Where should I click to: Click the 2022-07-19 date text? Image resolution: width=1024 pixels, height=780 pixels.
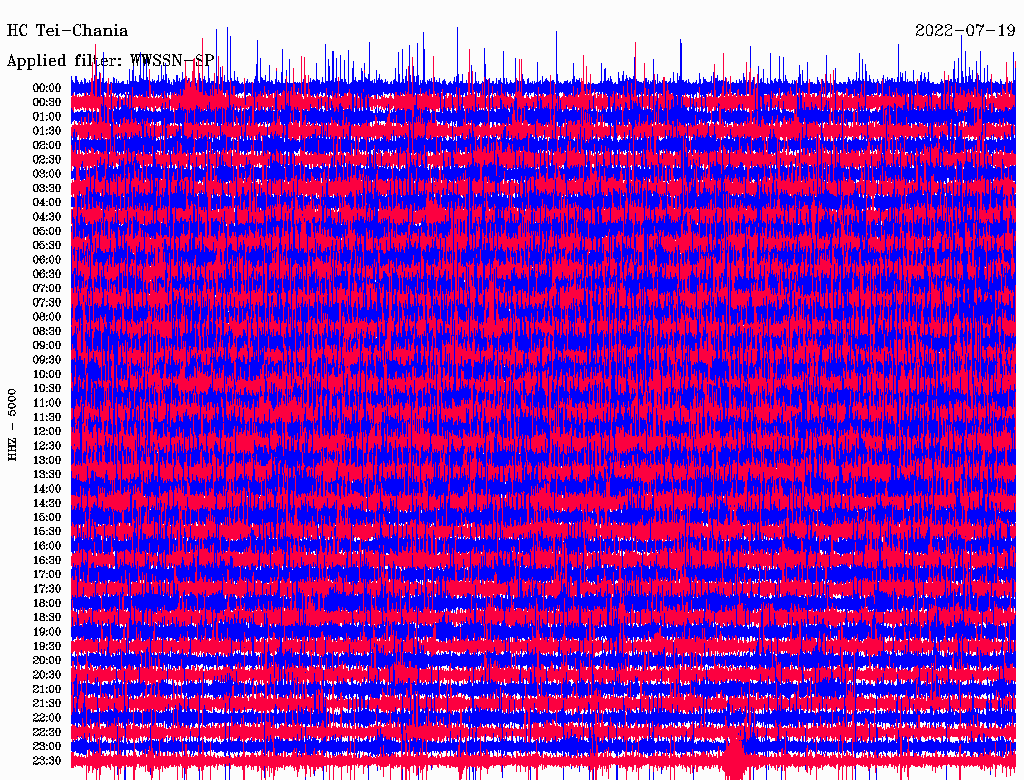click(x=964, y=31)
